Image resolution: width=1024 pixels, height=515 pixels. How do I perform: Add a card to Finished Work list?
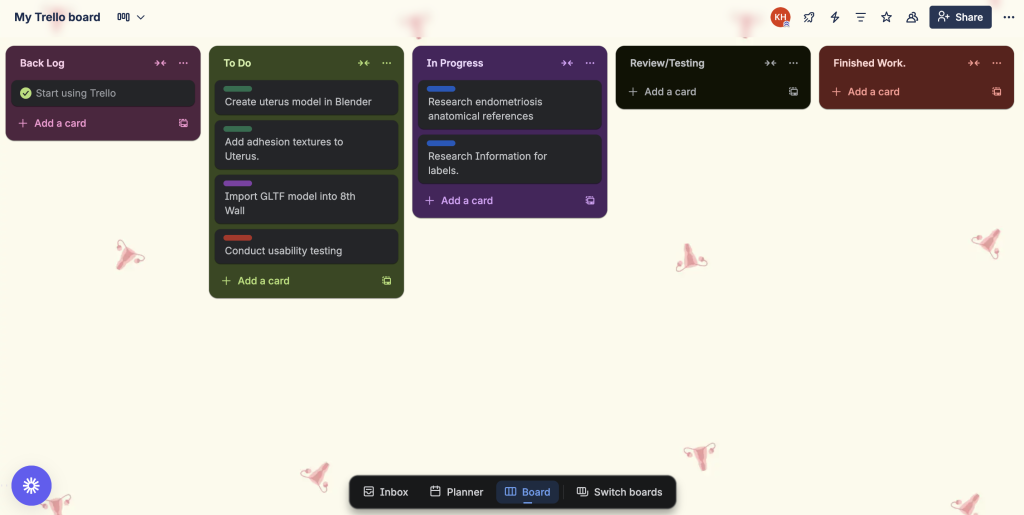(x=873, y=91)
